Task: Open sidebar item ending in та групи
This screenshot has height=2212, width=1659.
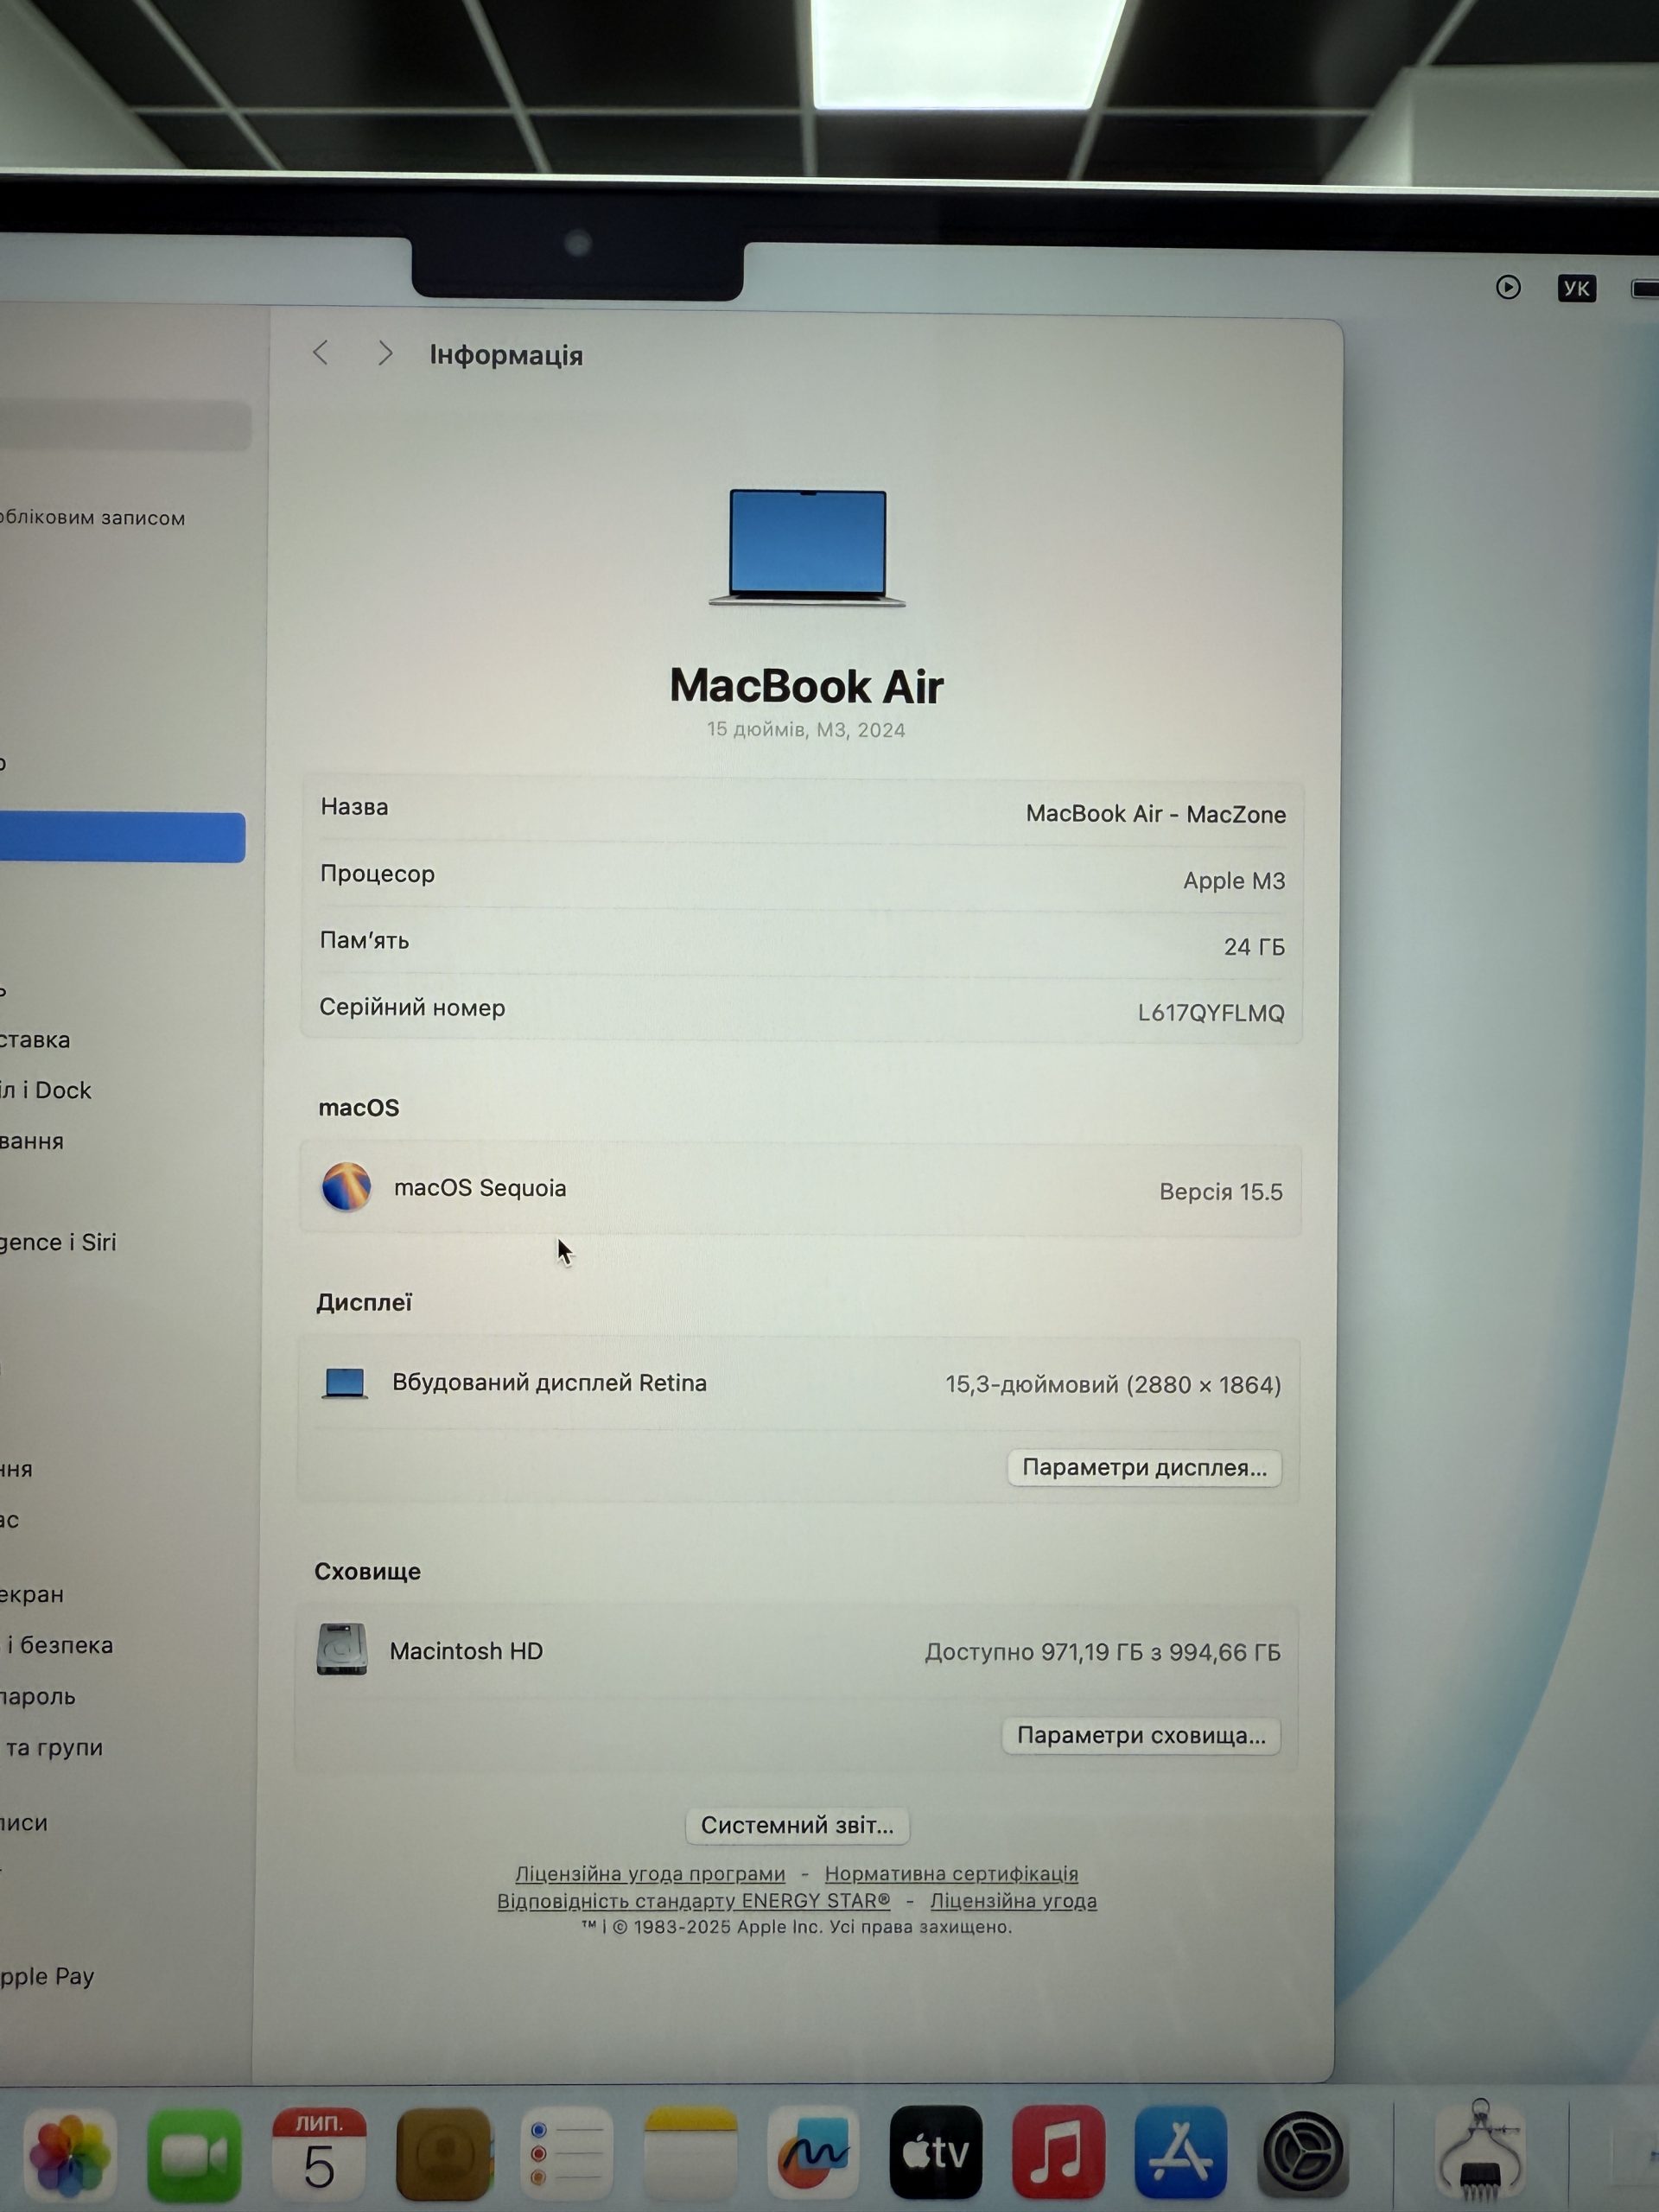Action: pos(52,1747)
